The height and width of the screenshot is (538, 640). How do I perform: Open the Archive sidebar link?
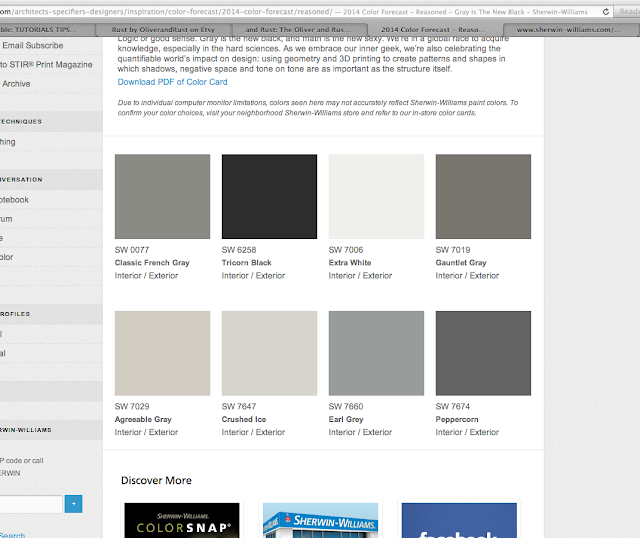click(16, 84)
